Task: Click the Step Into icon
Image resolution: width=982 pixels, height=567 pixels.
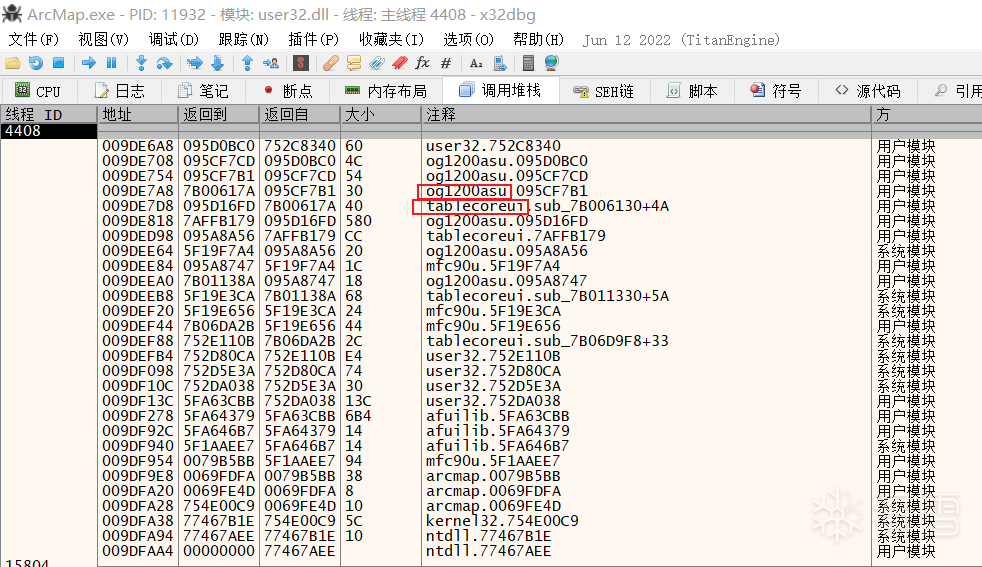Action: (x=142, y=63)
